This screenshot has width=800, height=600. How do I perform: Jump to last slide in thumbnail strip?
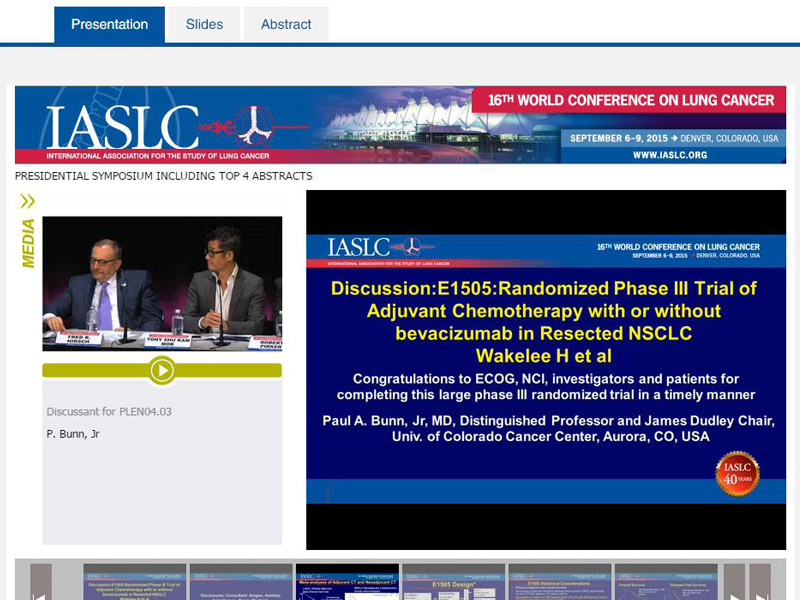pyautogui.click(x=760, y=582)
